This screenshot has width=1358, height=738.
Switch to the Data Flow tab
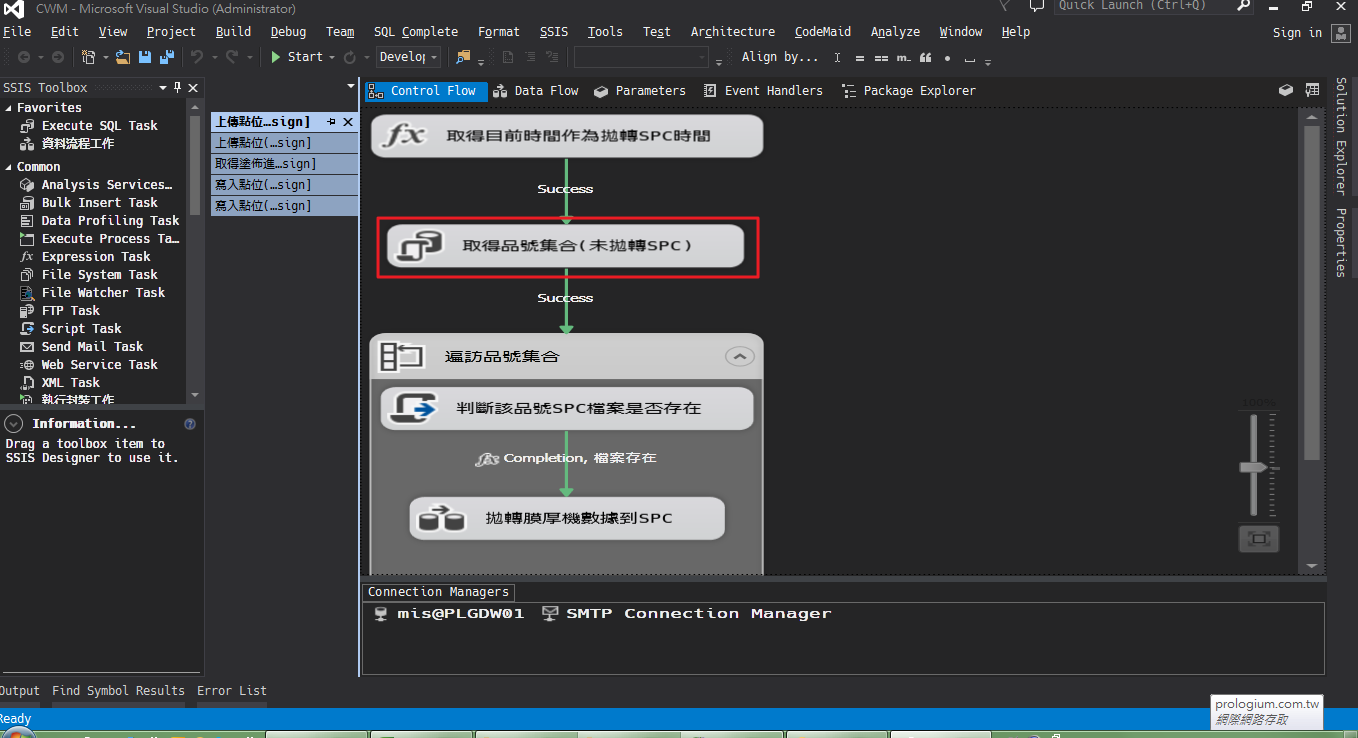(x=536, y=91)
